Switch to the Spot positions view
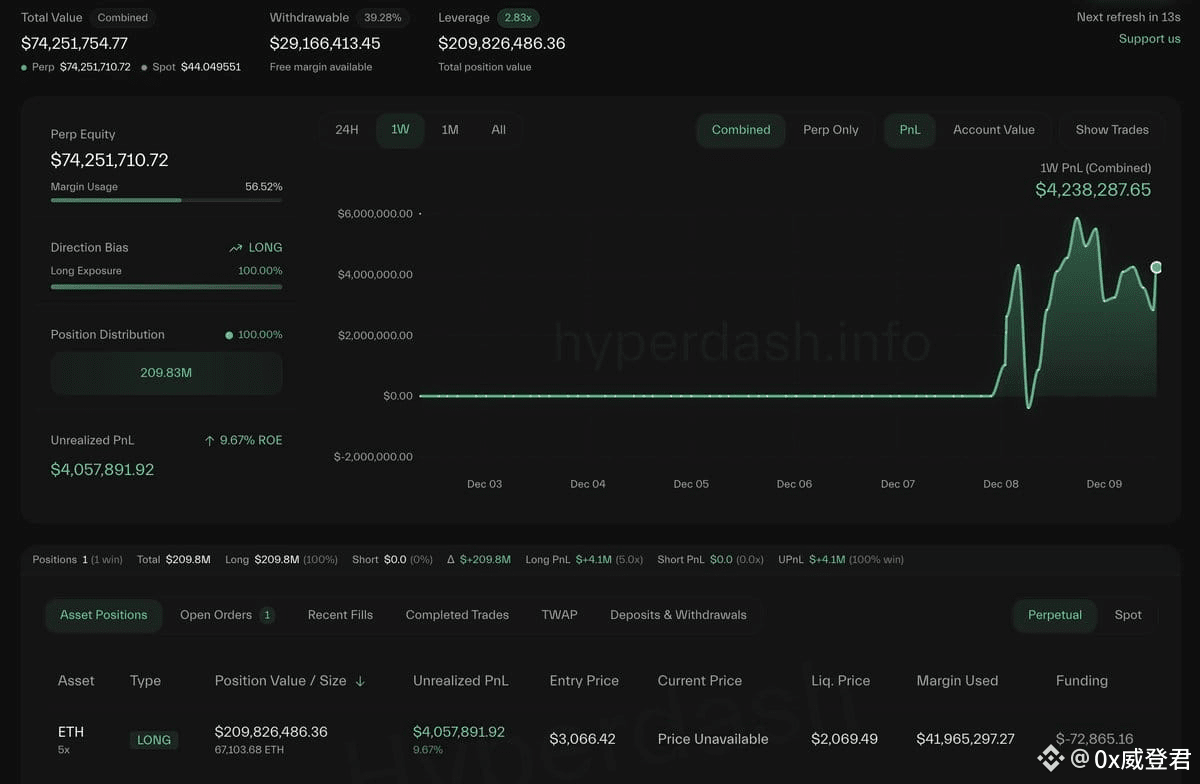The width and height of the screenshot is (1200, 784). click(x=1127, y=615)
